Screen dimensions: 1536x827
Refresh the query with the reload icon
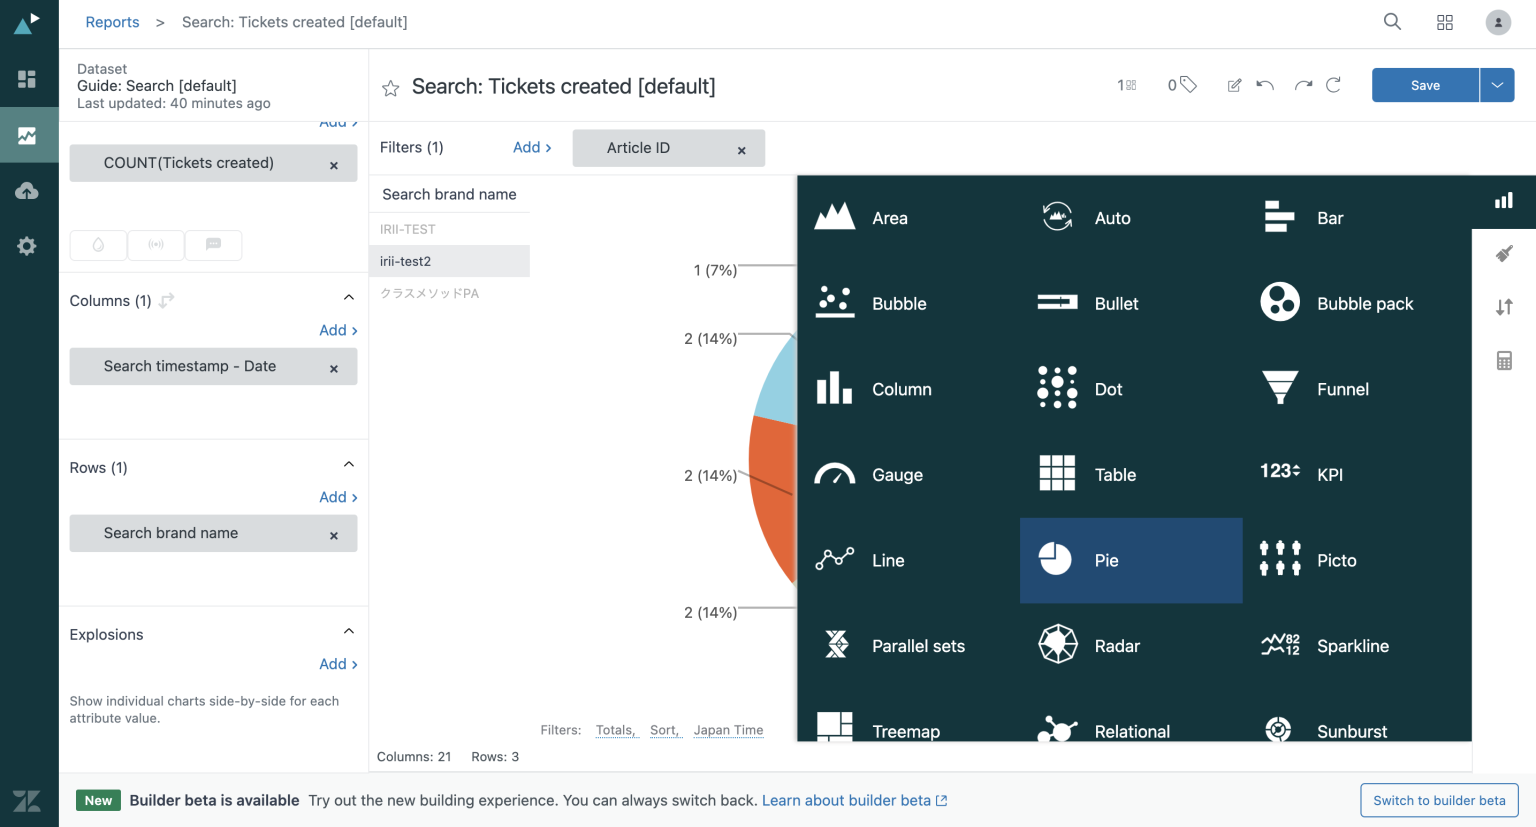point(1333,86)
